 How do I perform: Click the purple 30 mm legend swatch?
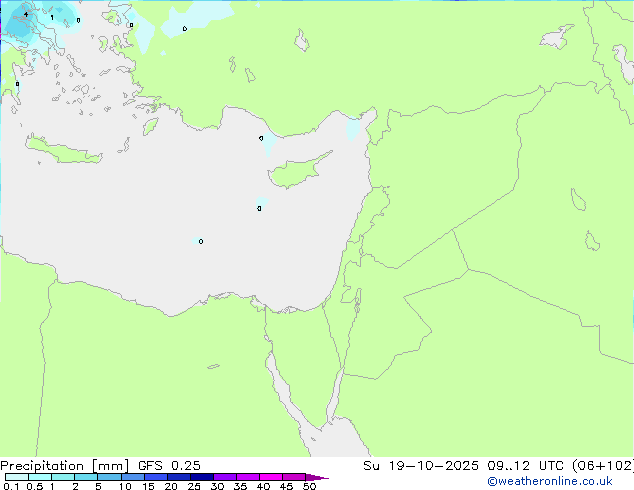click(225, 477)
